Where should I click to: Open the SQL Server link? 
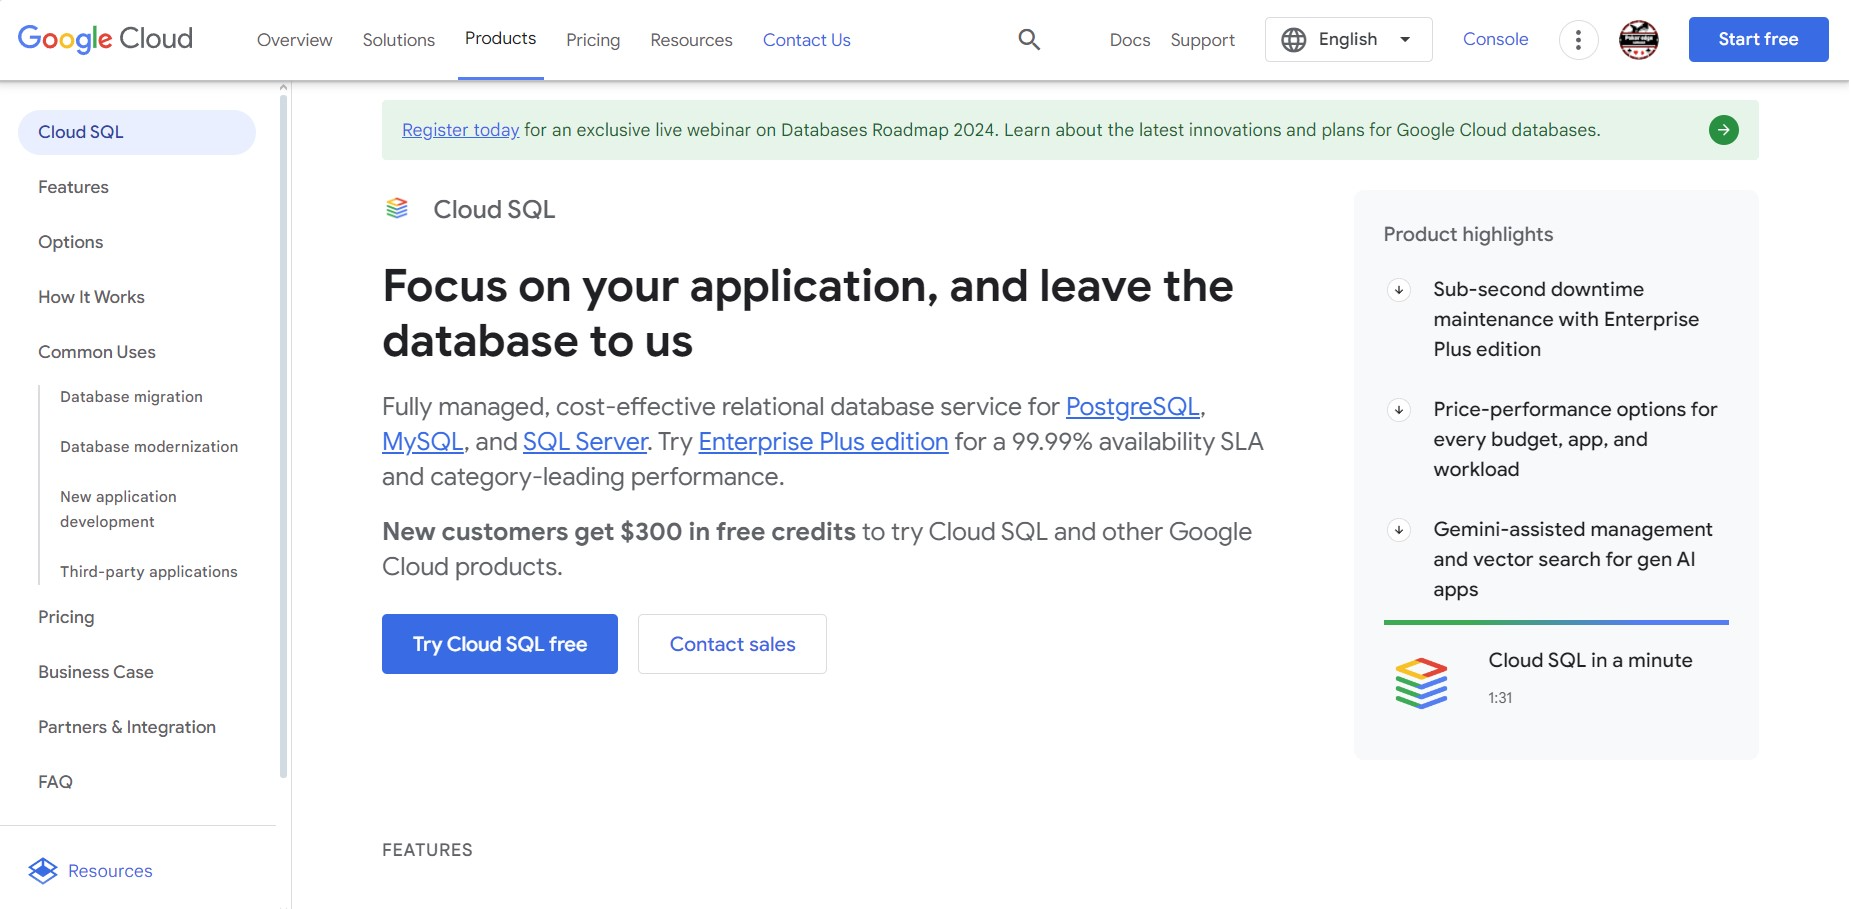tap(585, 442)
